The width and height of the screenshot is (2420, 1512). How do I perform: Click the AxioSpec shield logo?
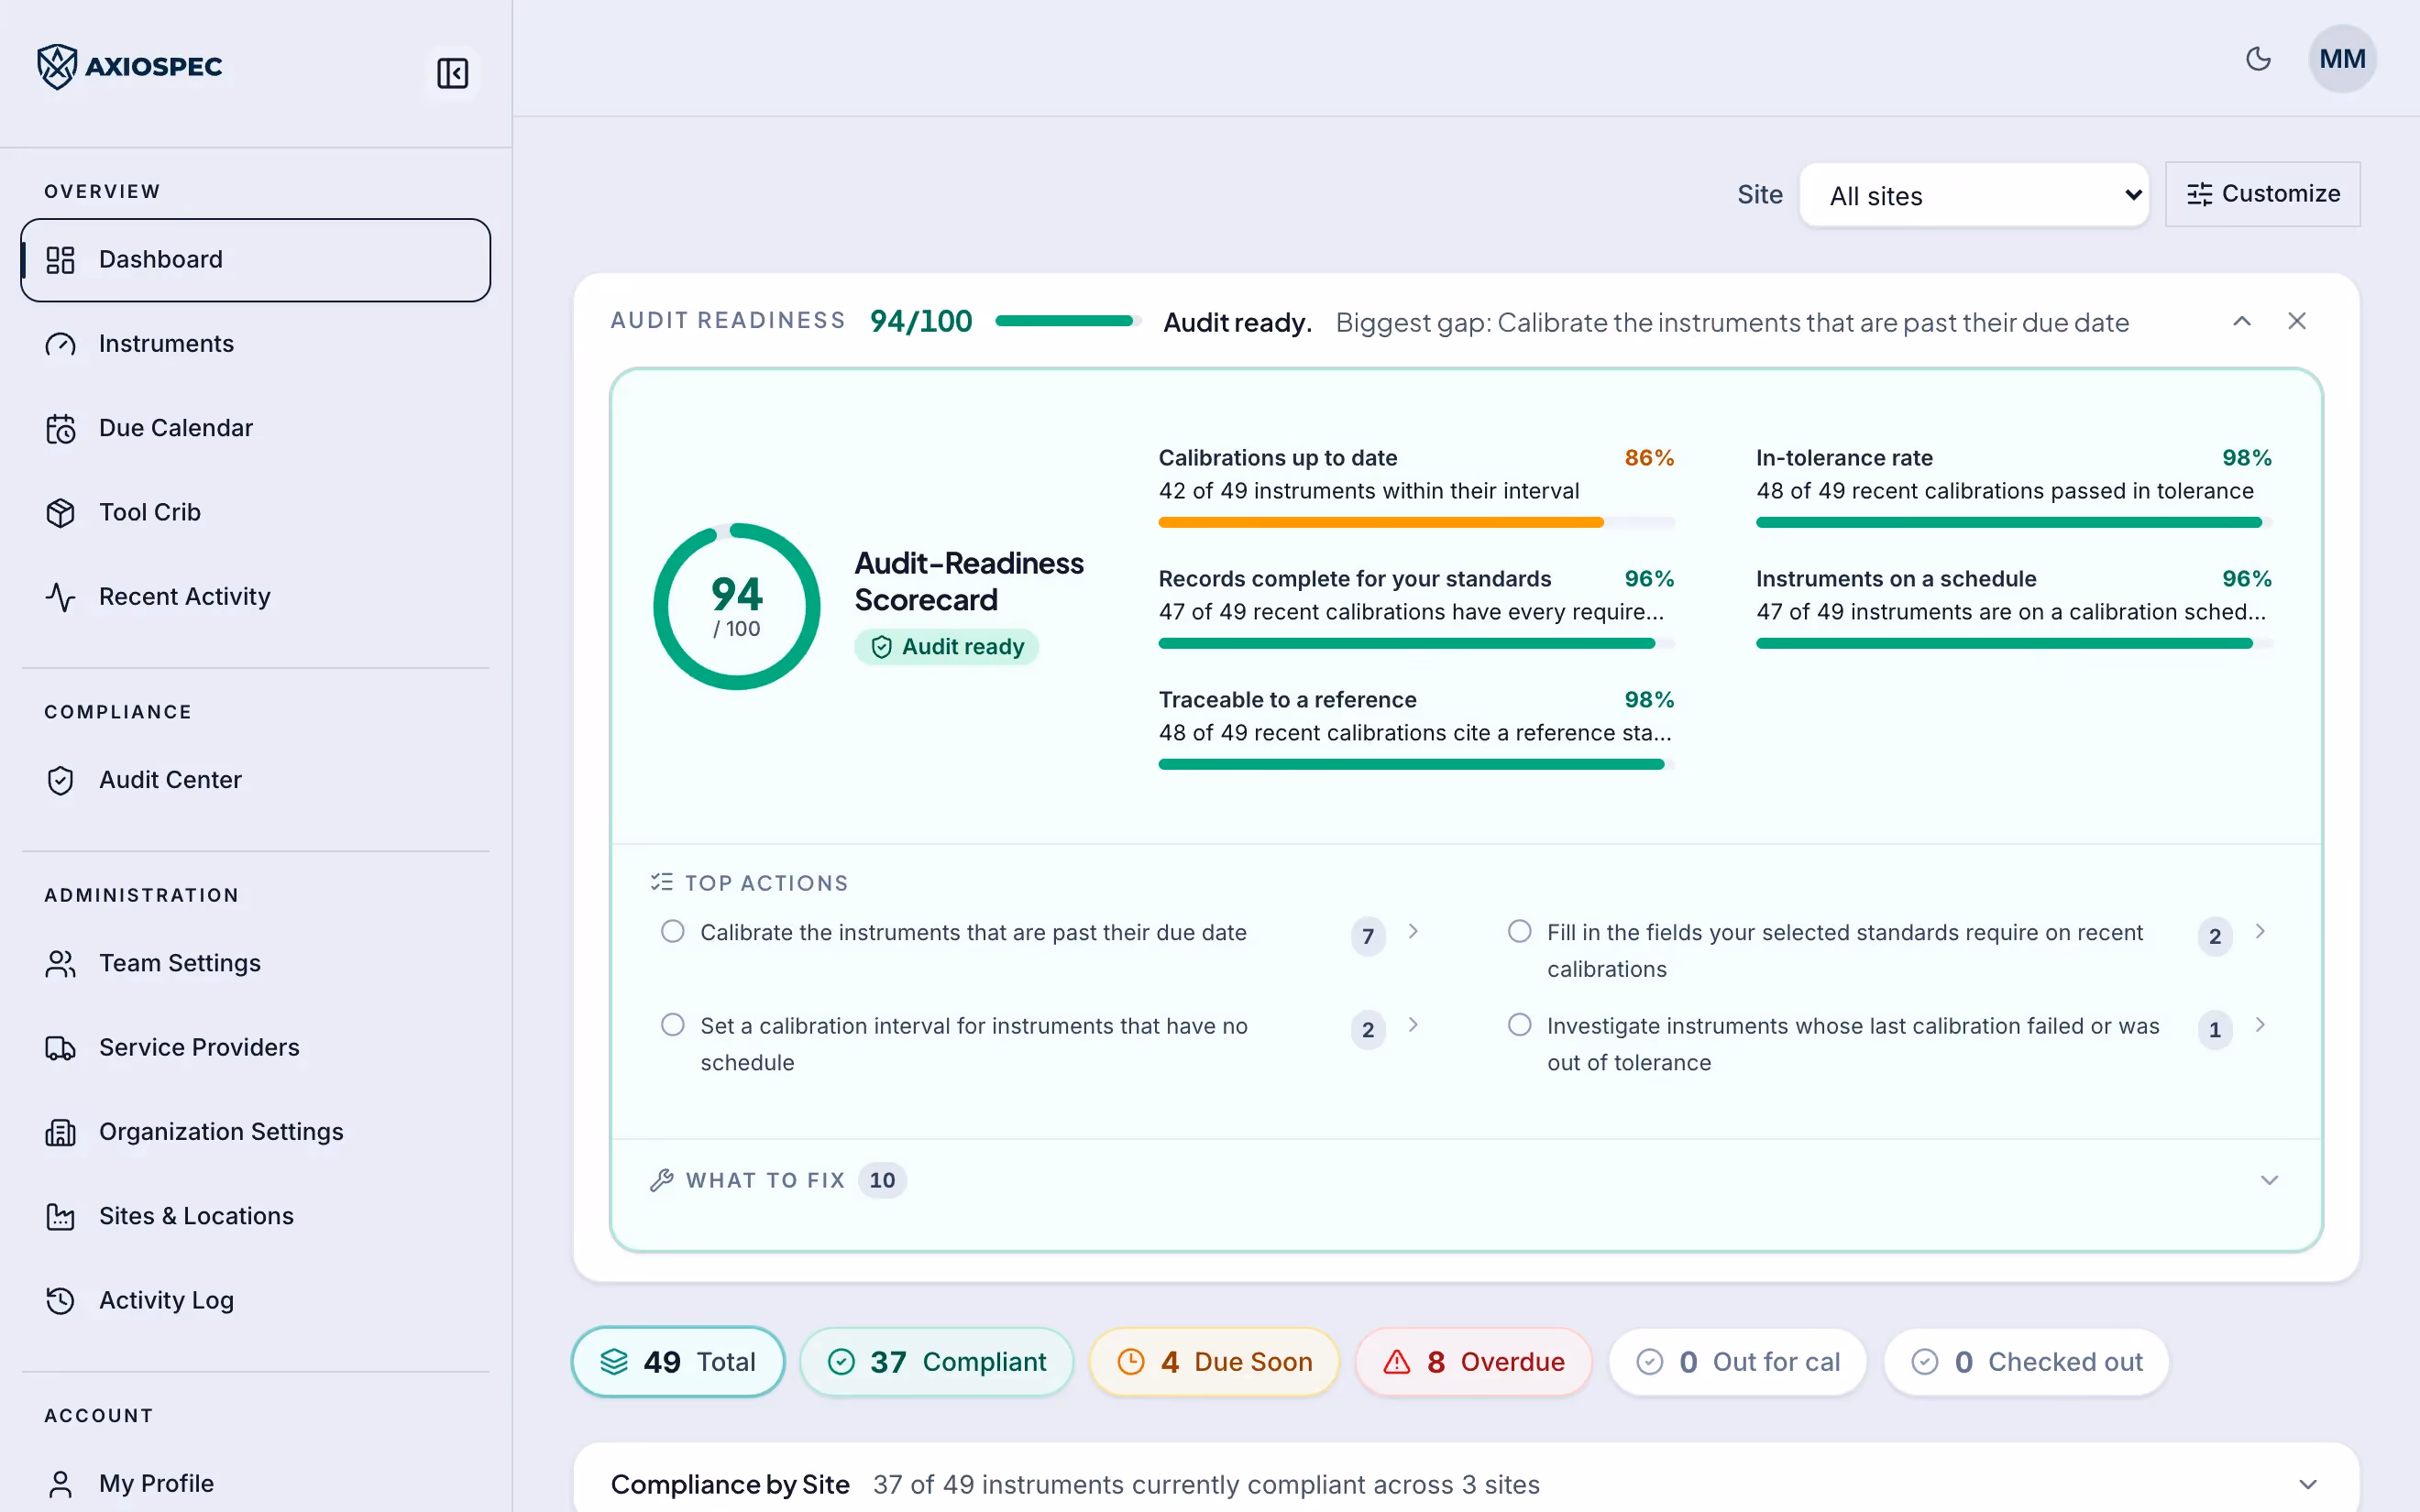tap(57, 67)
